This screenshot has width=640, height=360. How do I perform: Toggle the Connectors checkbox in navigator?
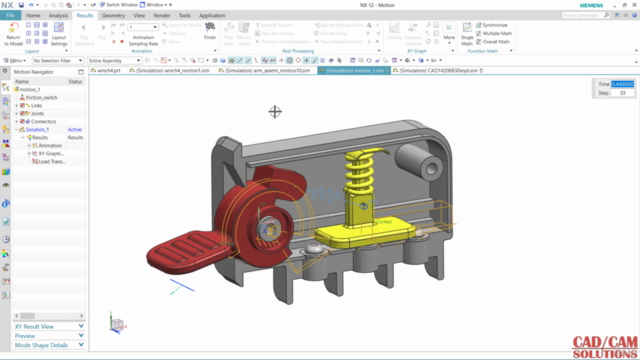[x=22, y=121]
